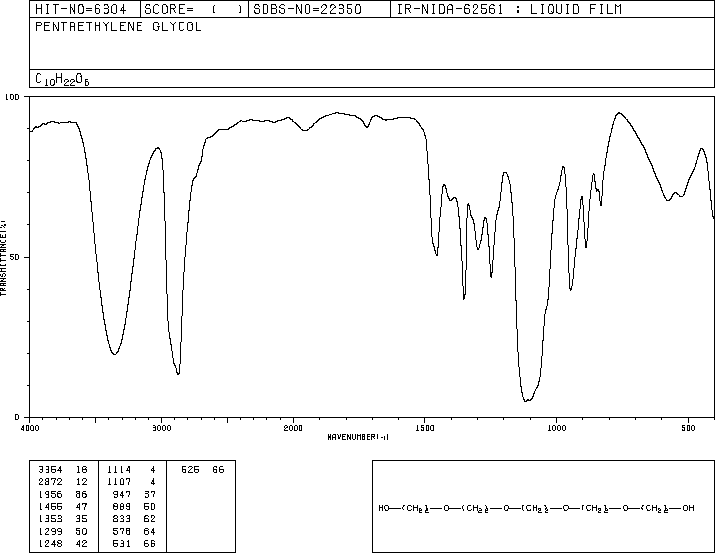
Task: Select the 526 peak table entry
Action: pyautogui.click(x=202, y=470)
